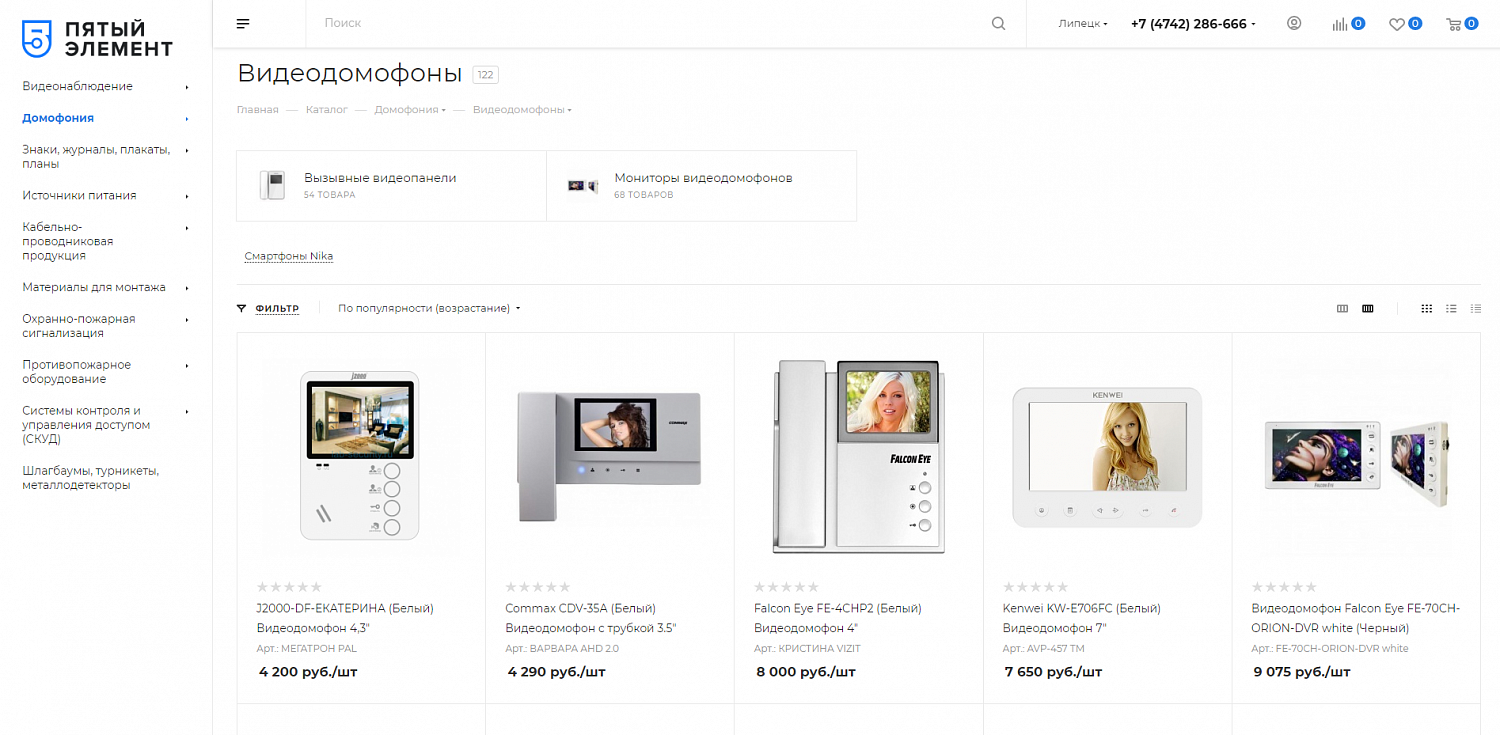This screenshot has width=1500, height=735.
Task: Open Шлагбаумы, турникеты, металлодетекторы category
Action: (91, 478)
